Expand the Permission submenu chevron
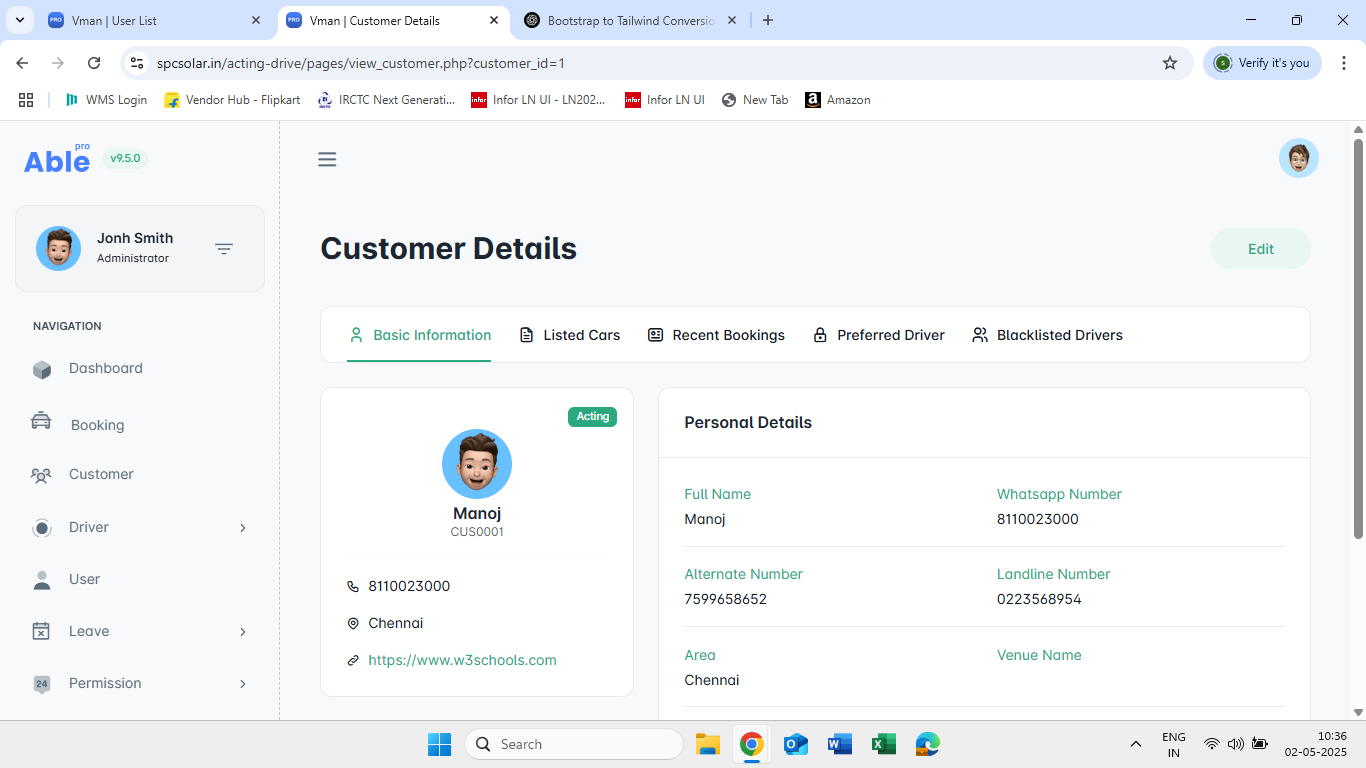 click(x=242, y=684)
